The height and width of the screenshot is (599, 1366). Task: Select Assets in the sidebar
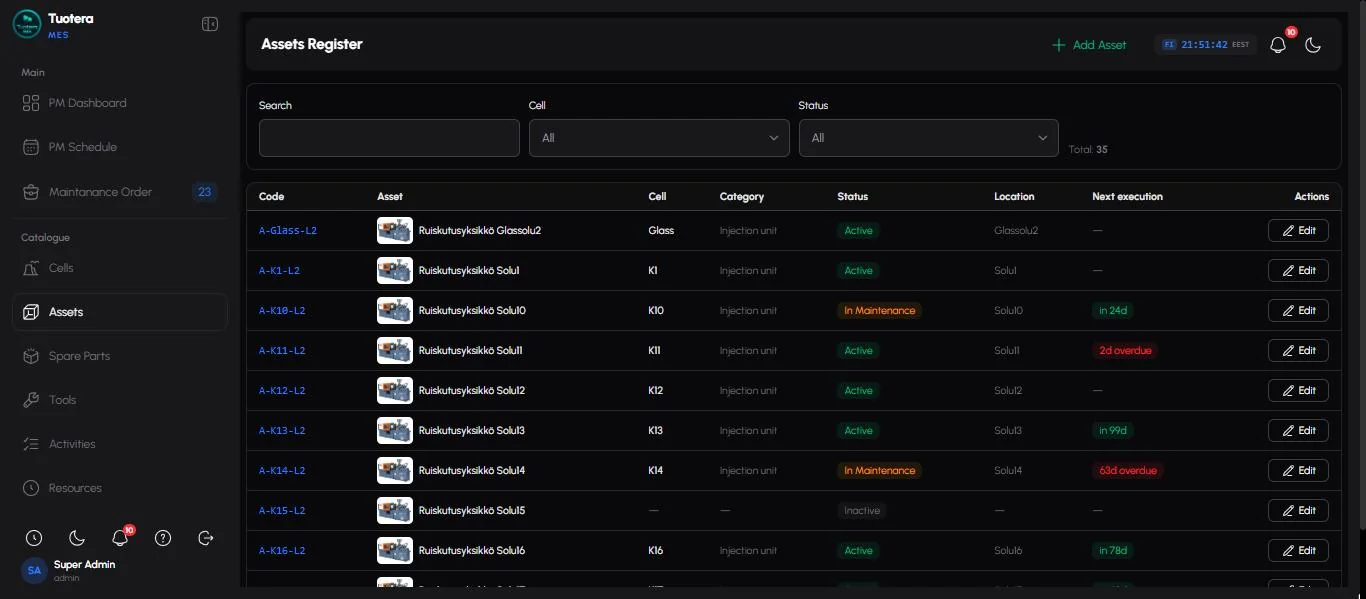pos(120,312)
